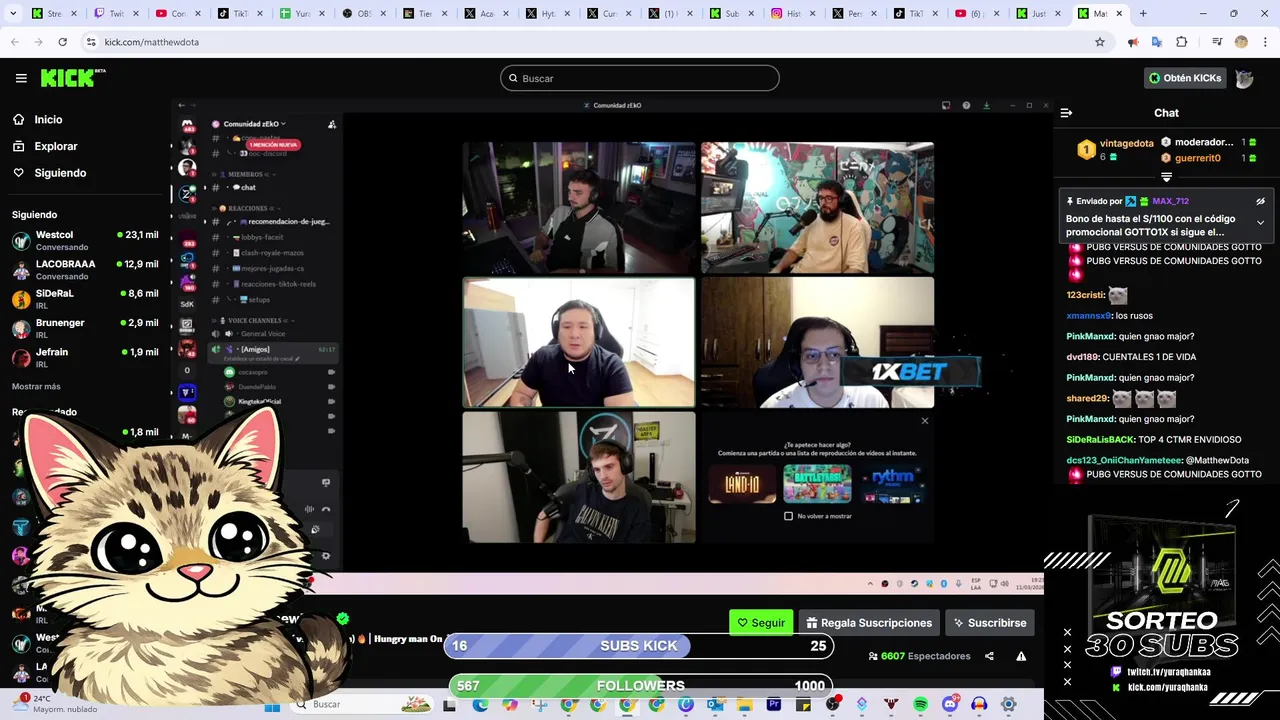Click the 6607 Espectadores count
1280x720 pixels.
point(919,656)
